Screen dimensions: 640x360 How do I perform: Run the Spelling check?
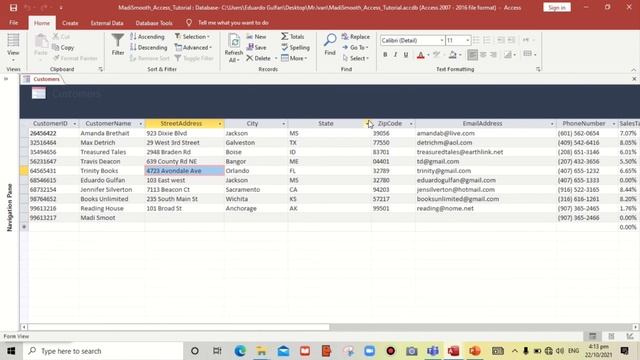coord(296,47)
